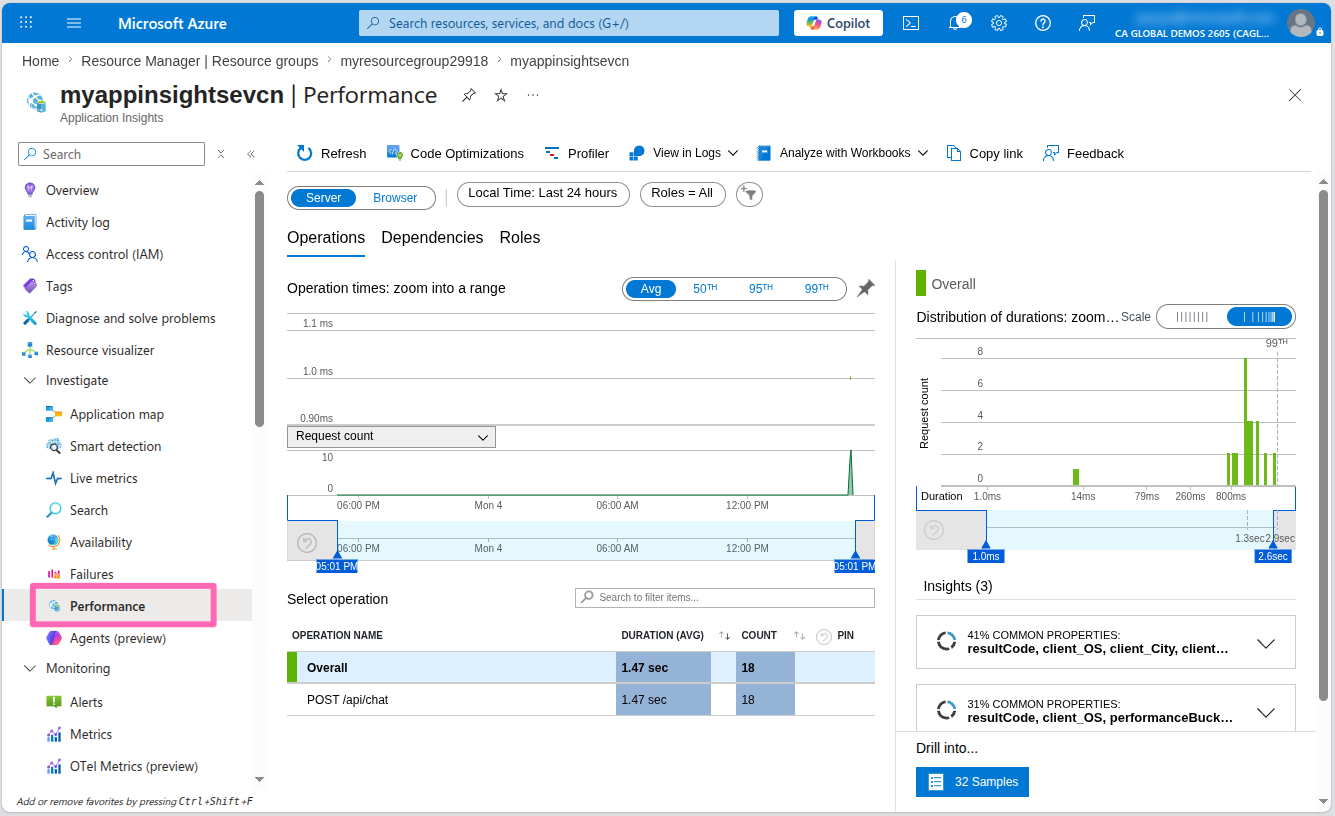The image size is (1335, 816).
Task: Reset the operation times zoom range
Action: click(x=307, y=543)
